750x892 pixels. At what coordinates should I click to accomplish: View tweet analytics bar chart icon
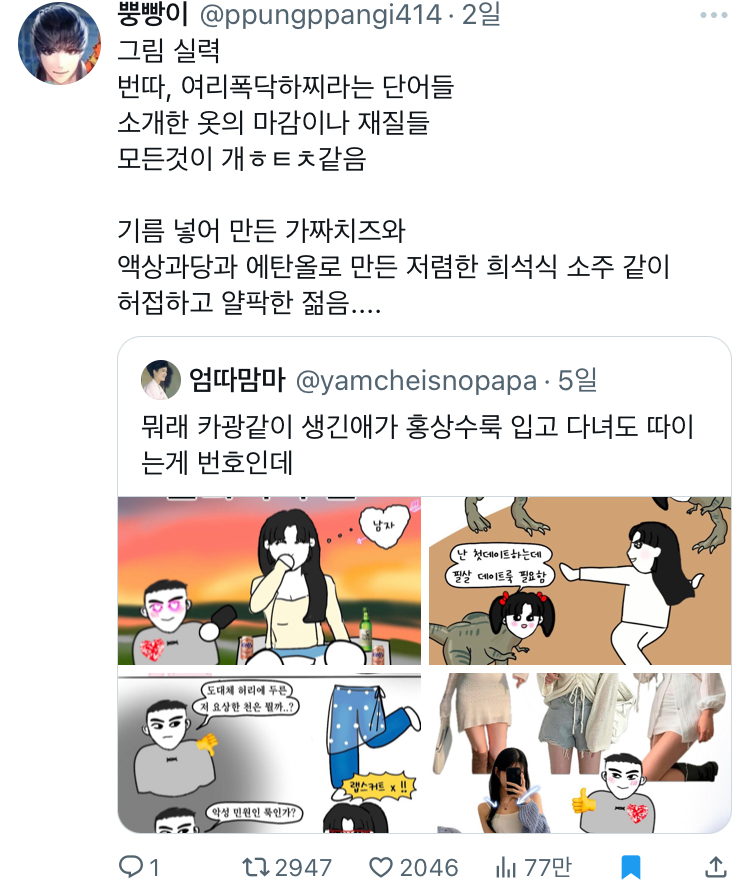[505, 867]
